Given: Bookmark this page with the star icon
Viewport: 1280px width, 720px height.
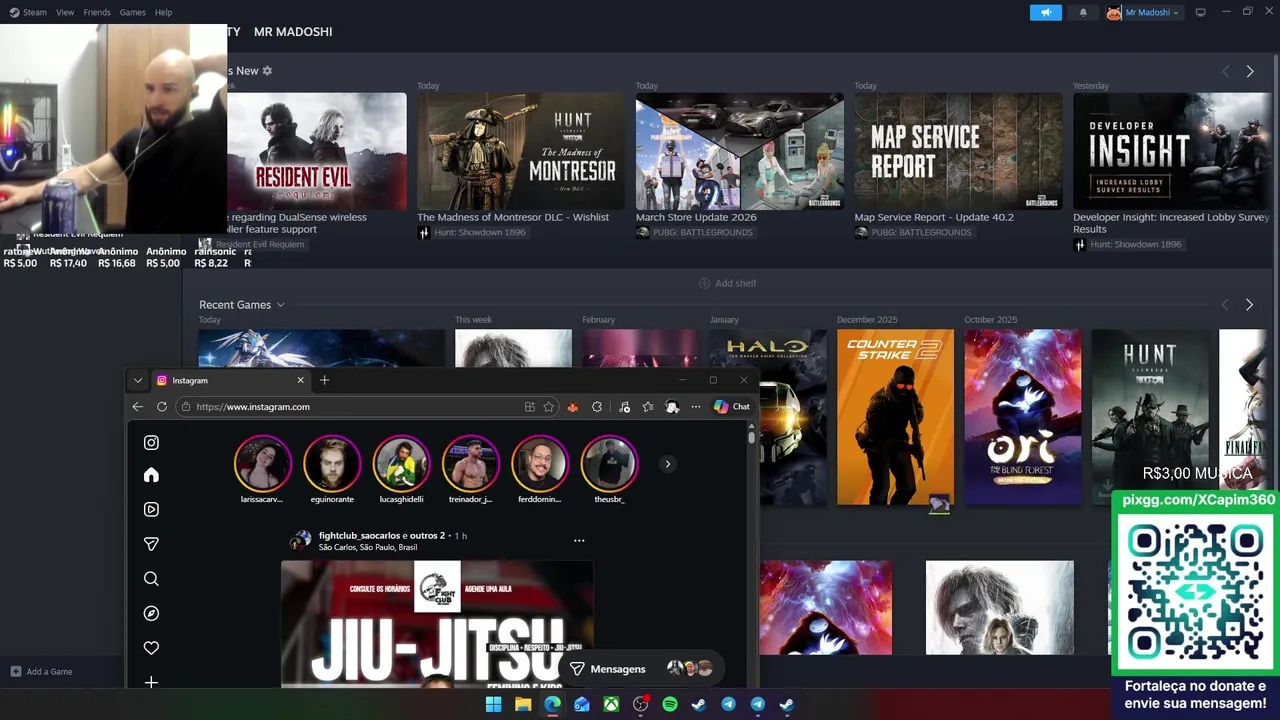Looking at the screenshot, I should pos(549,407).
